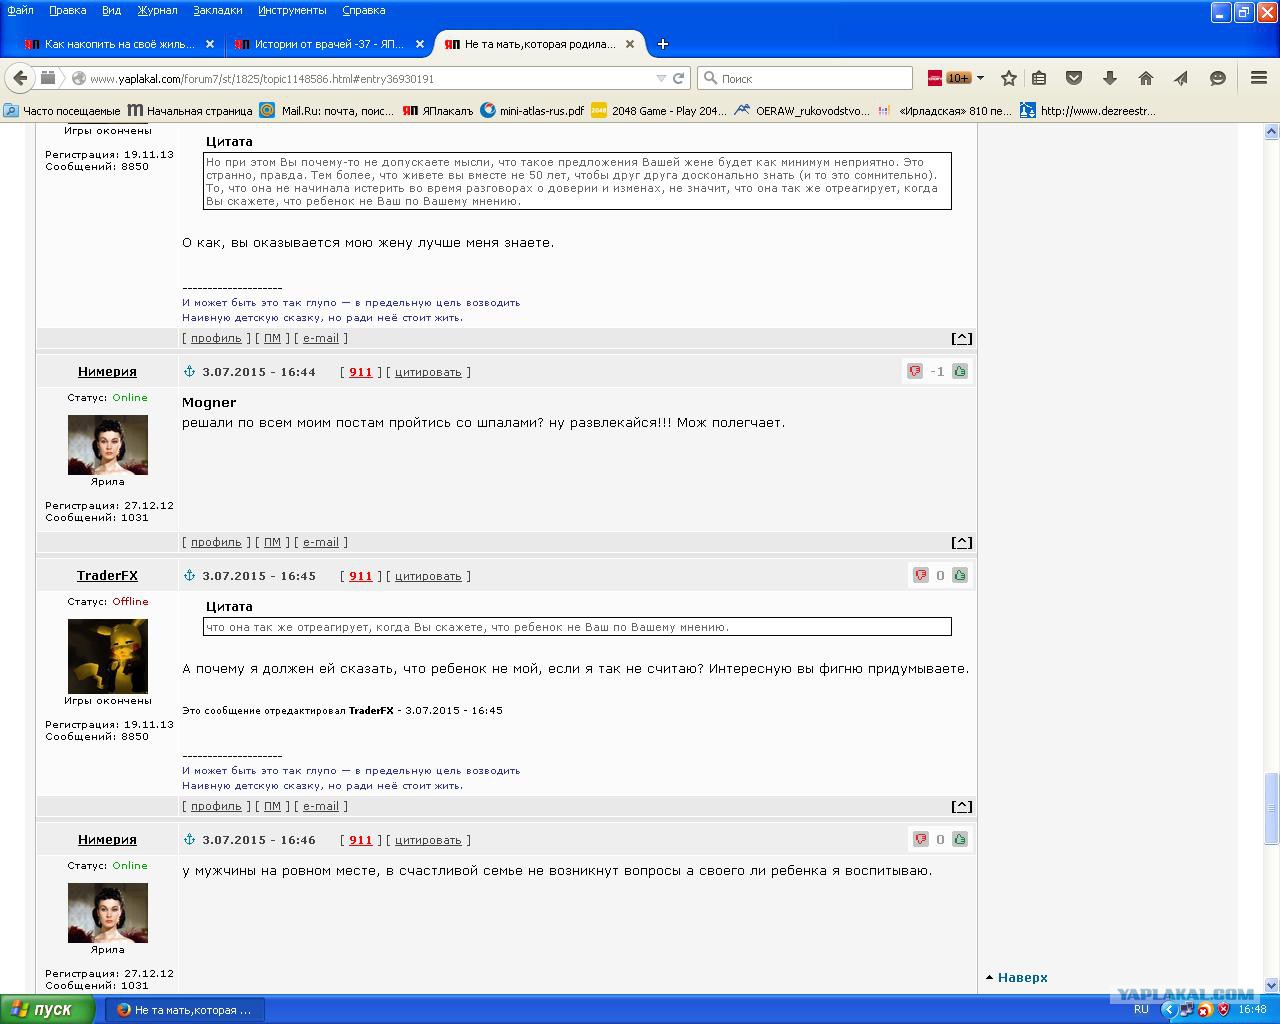Open Mail.Ru bookmark
Image resolution: width=1280 pixels, height=1024 pixels.
point(327,111)
